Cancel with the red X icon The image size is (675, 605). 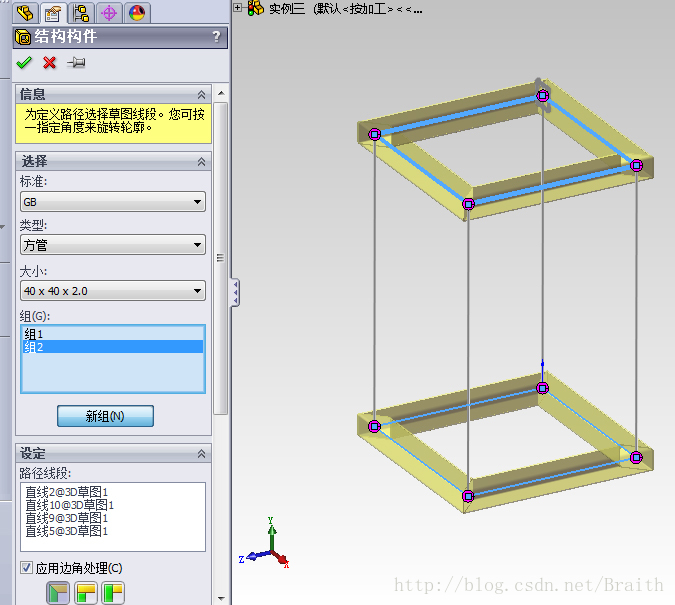coord(50,63)
